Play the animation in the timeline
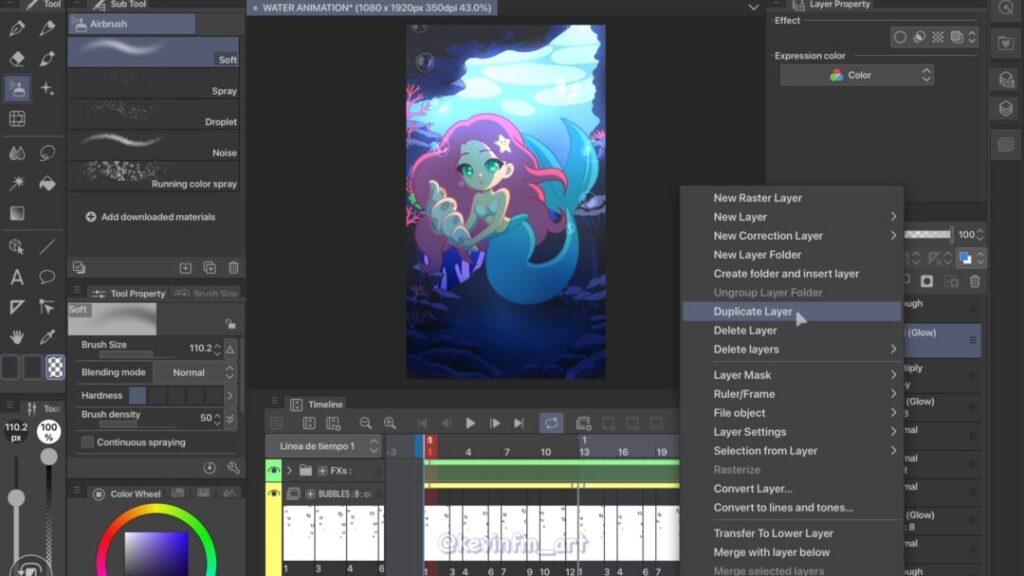The image size is (1024, 576). [x=470, y=423]
